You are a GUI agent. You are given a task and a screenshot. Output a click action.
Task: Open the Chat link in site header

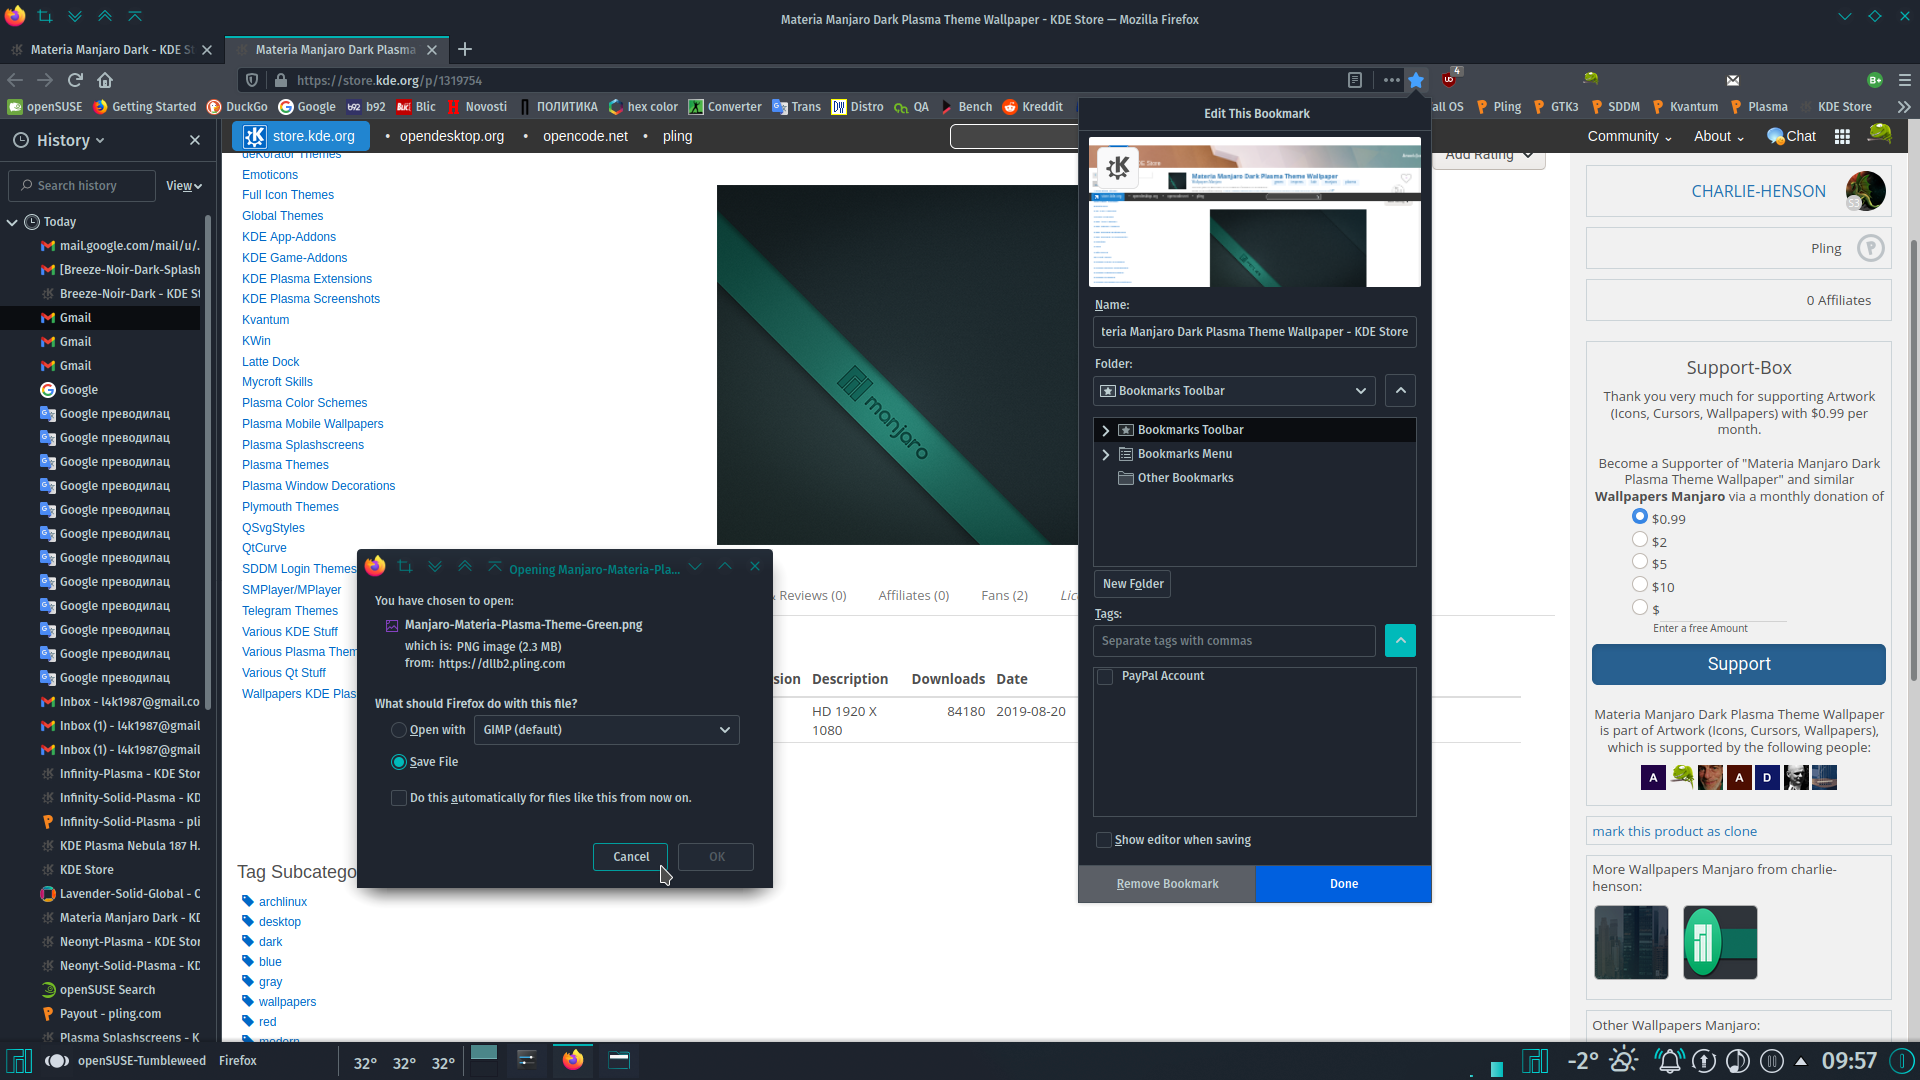coord(1791,136)
